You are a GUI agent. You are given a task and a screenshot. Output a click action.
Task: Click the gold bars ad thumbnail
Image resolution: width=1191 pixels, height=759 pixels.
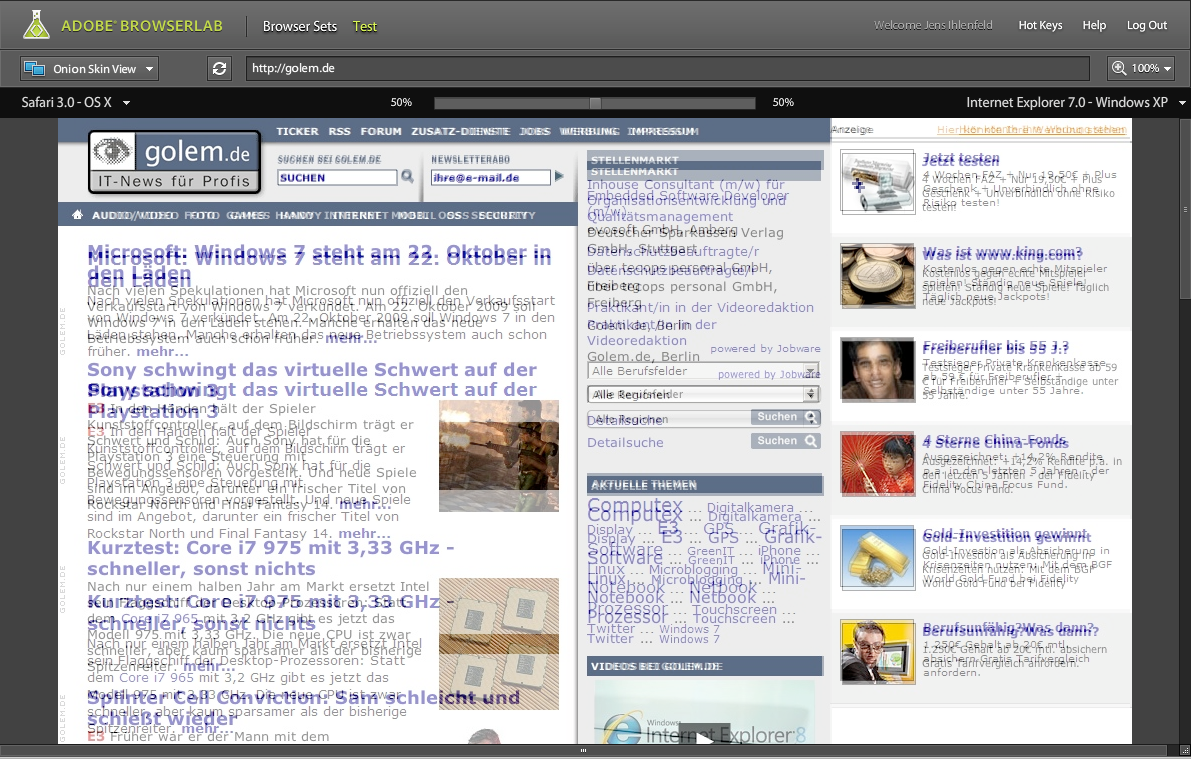[x=877, y=558]
